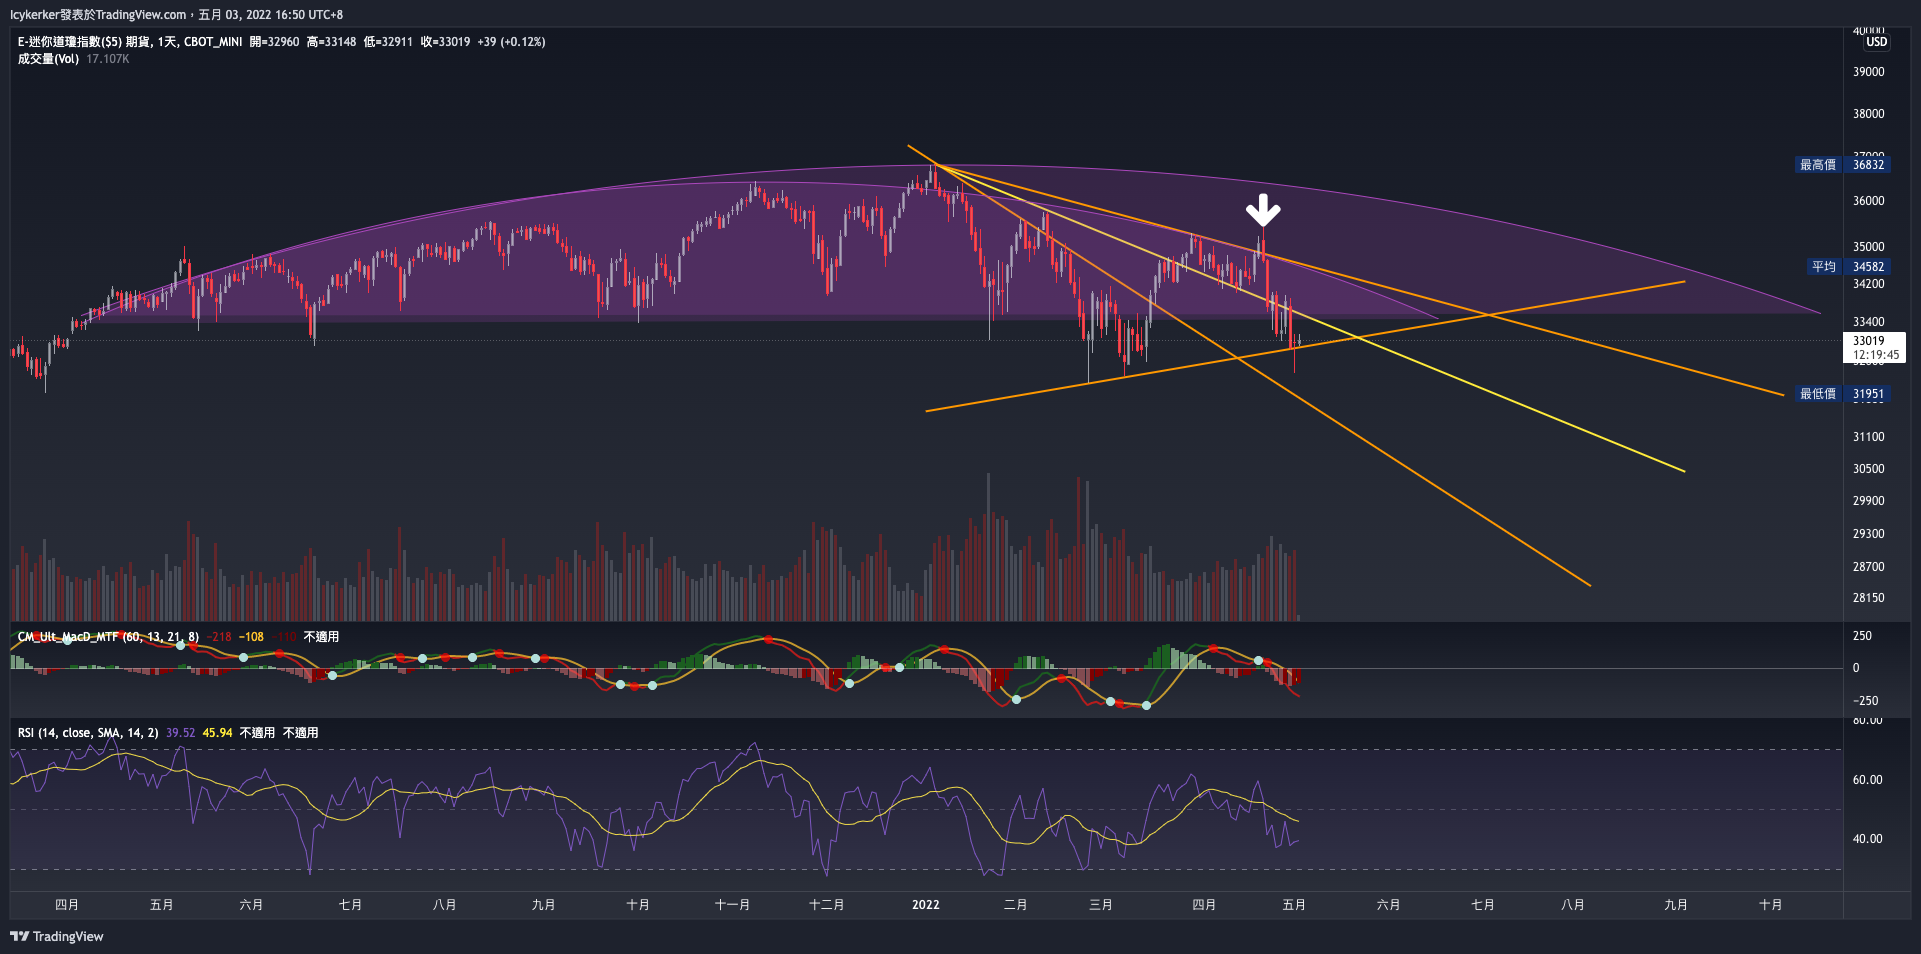Image resolution: width=1921 pixels, height=954 pixels.
Task: Click the 250 tick on MACD axis
Action: (1862, 636)
